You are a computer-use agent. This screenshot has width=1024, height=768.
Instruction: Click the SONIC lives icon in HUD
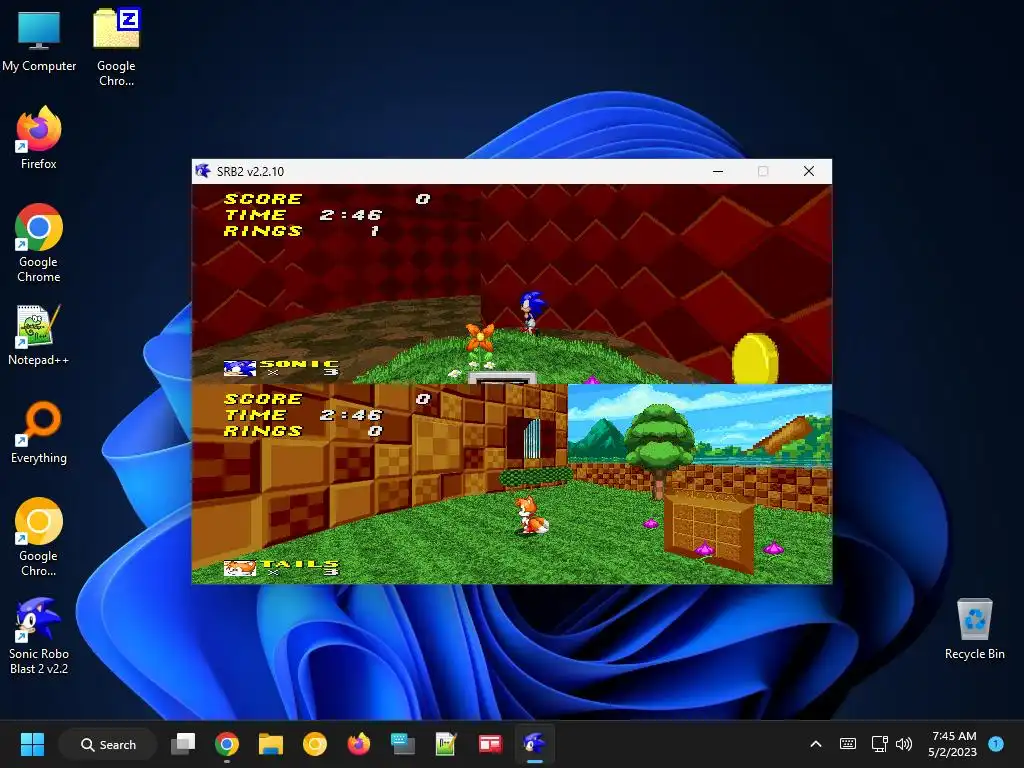(239, 369)
